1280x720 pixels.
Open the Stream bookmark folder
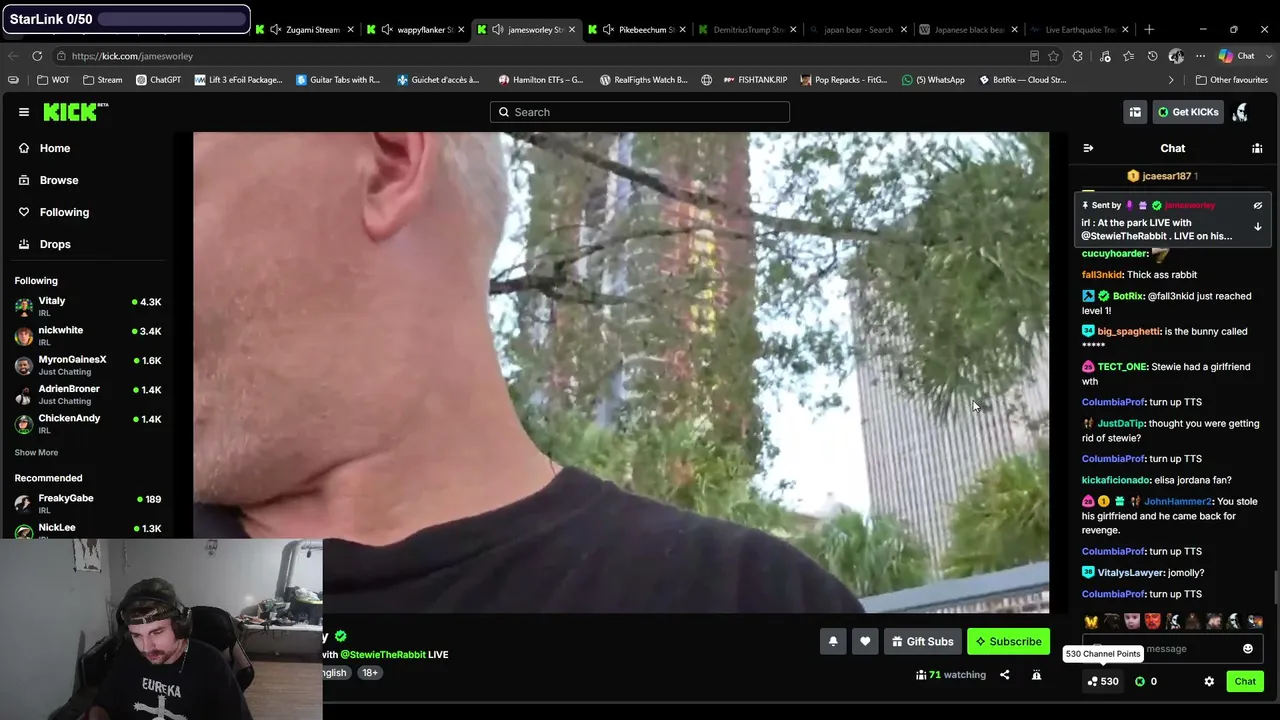coord(103,80)
